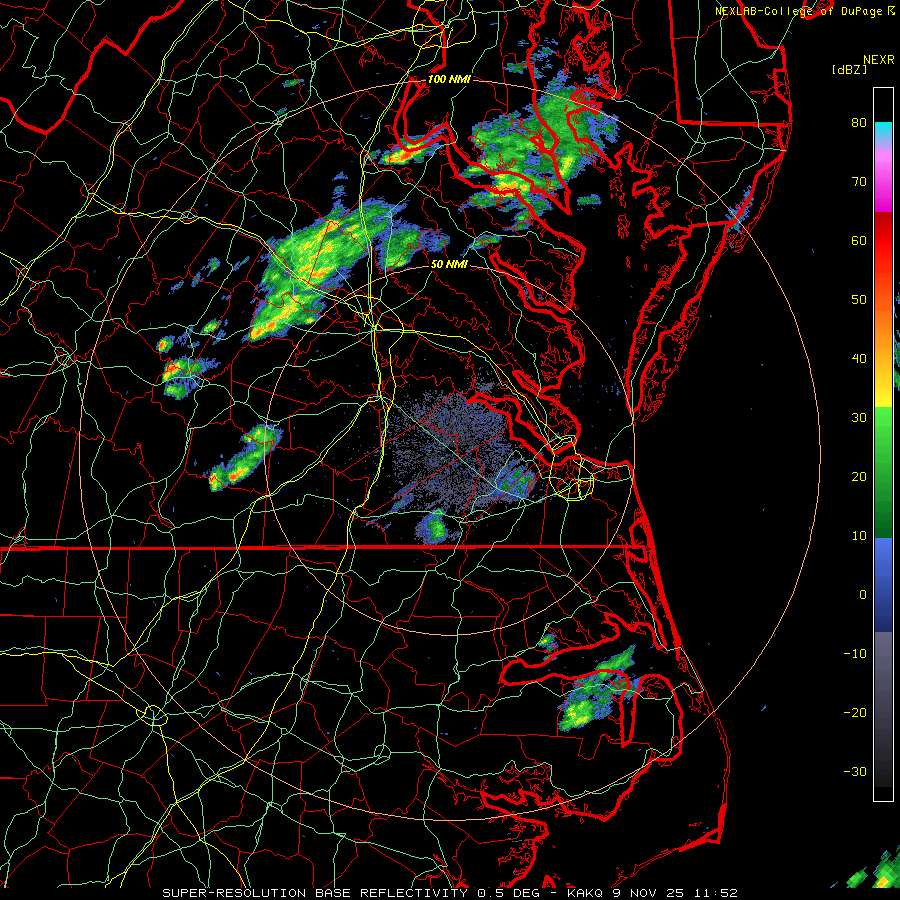The height and width of the screenshot is (900, 900).
Task: Click the -10 value on dBZ scale
Action: pyautogui.click(x=855, y=653)
